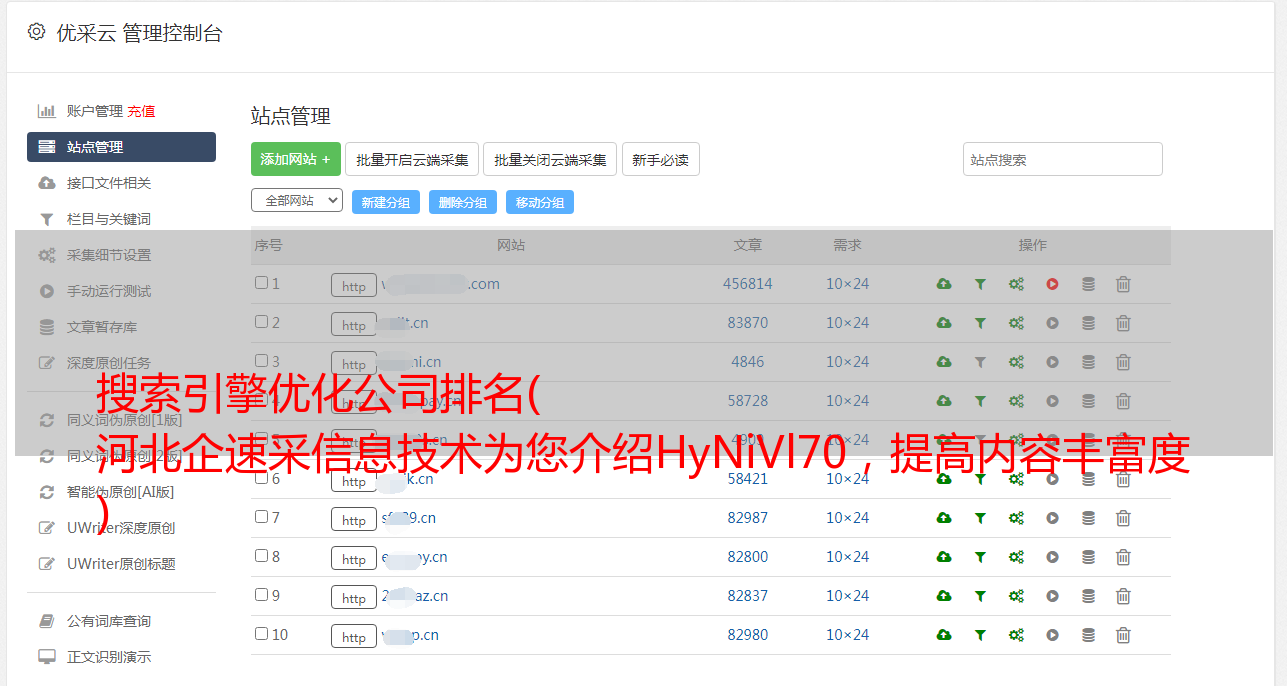Click the green 添加网站 + button
This screenshot has height=686, width=1287.
(x=296, y=159)
